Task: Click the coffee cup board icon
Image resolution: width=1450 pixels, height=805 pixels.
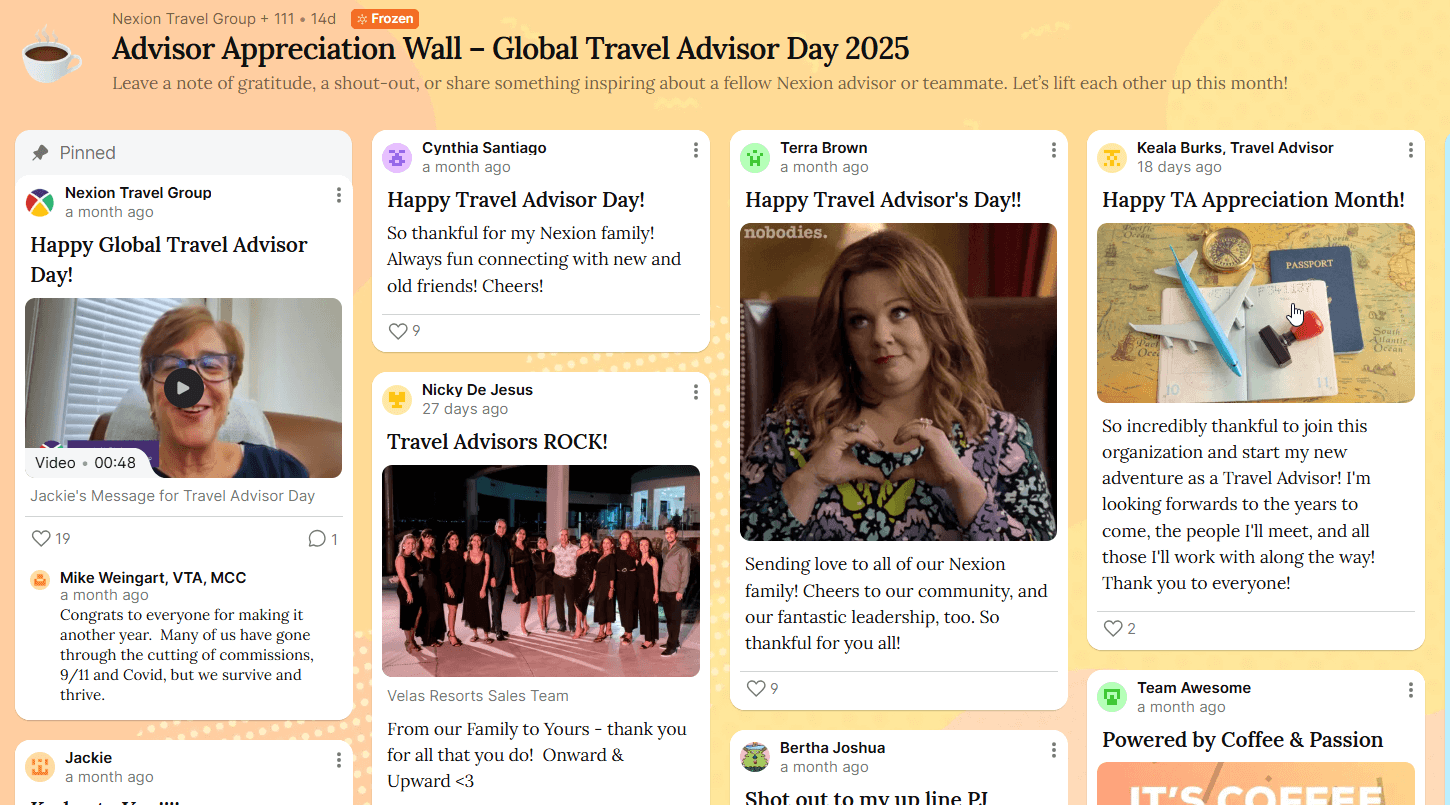Action: [x=52, y=56]
